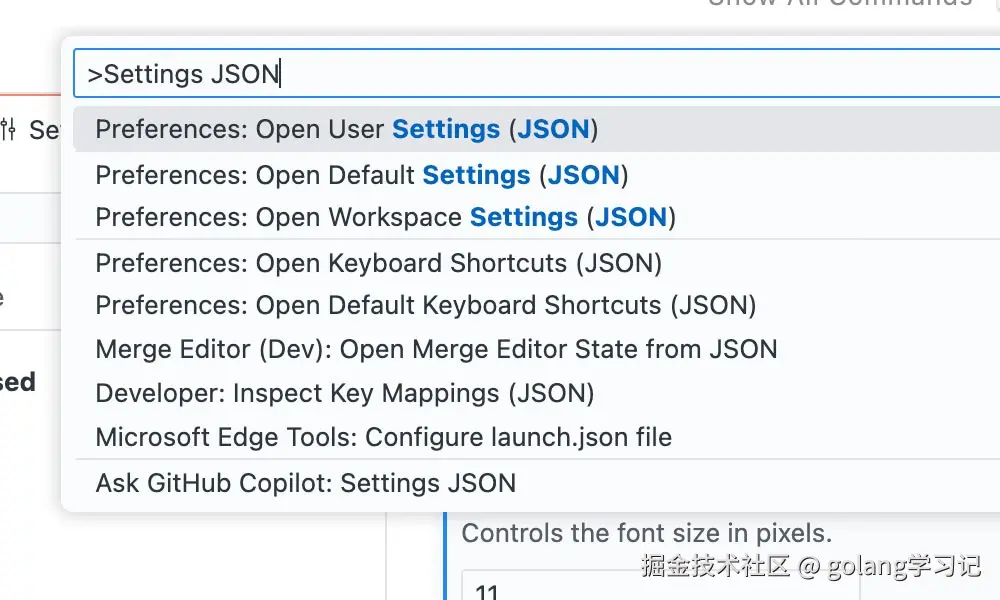Click the command palette search input
The width and height of the screenshot is (1000, 600).
540,74
